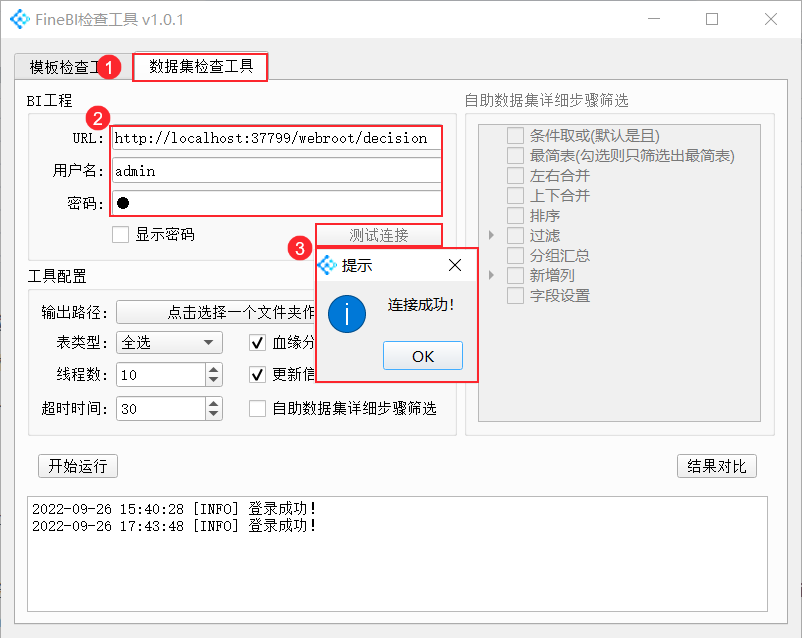
Task: Click the FineBI logo icon in title bar
Action: pyautogui.click(x=20, y=19)
